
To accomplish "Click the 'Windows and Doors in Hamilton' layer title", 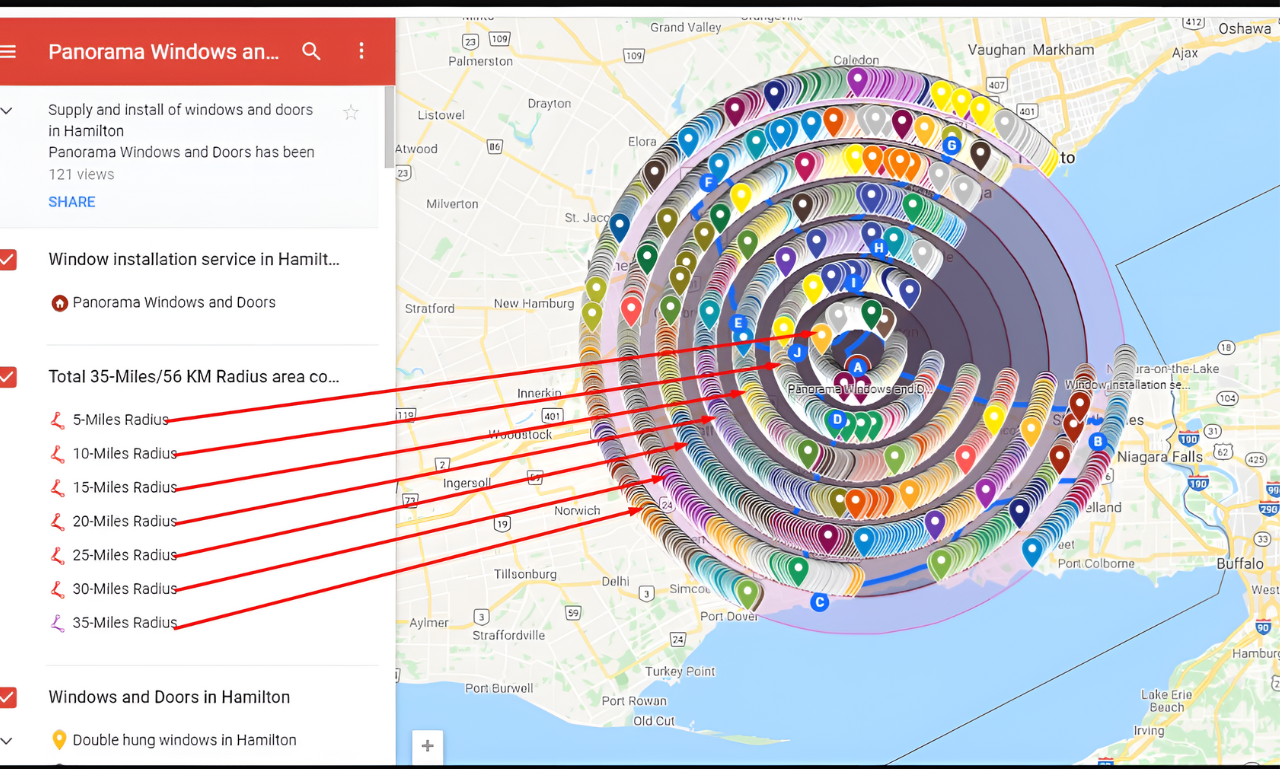I will pos(169,697).
